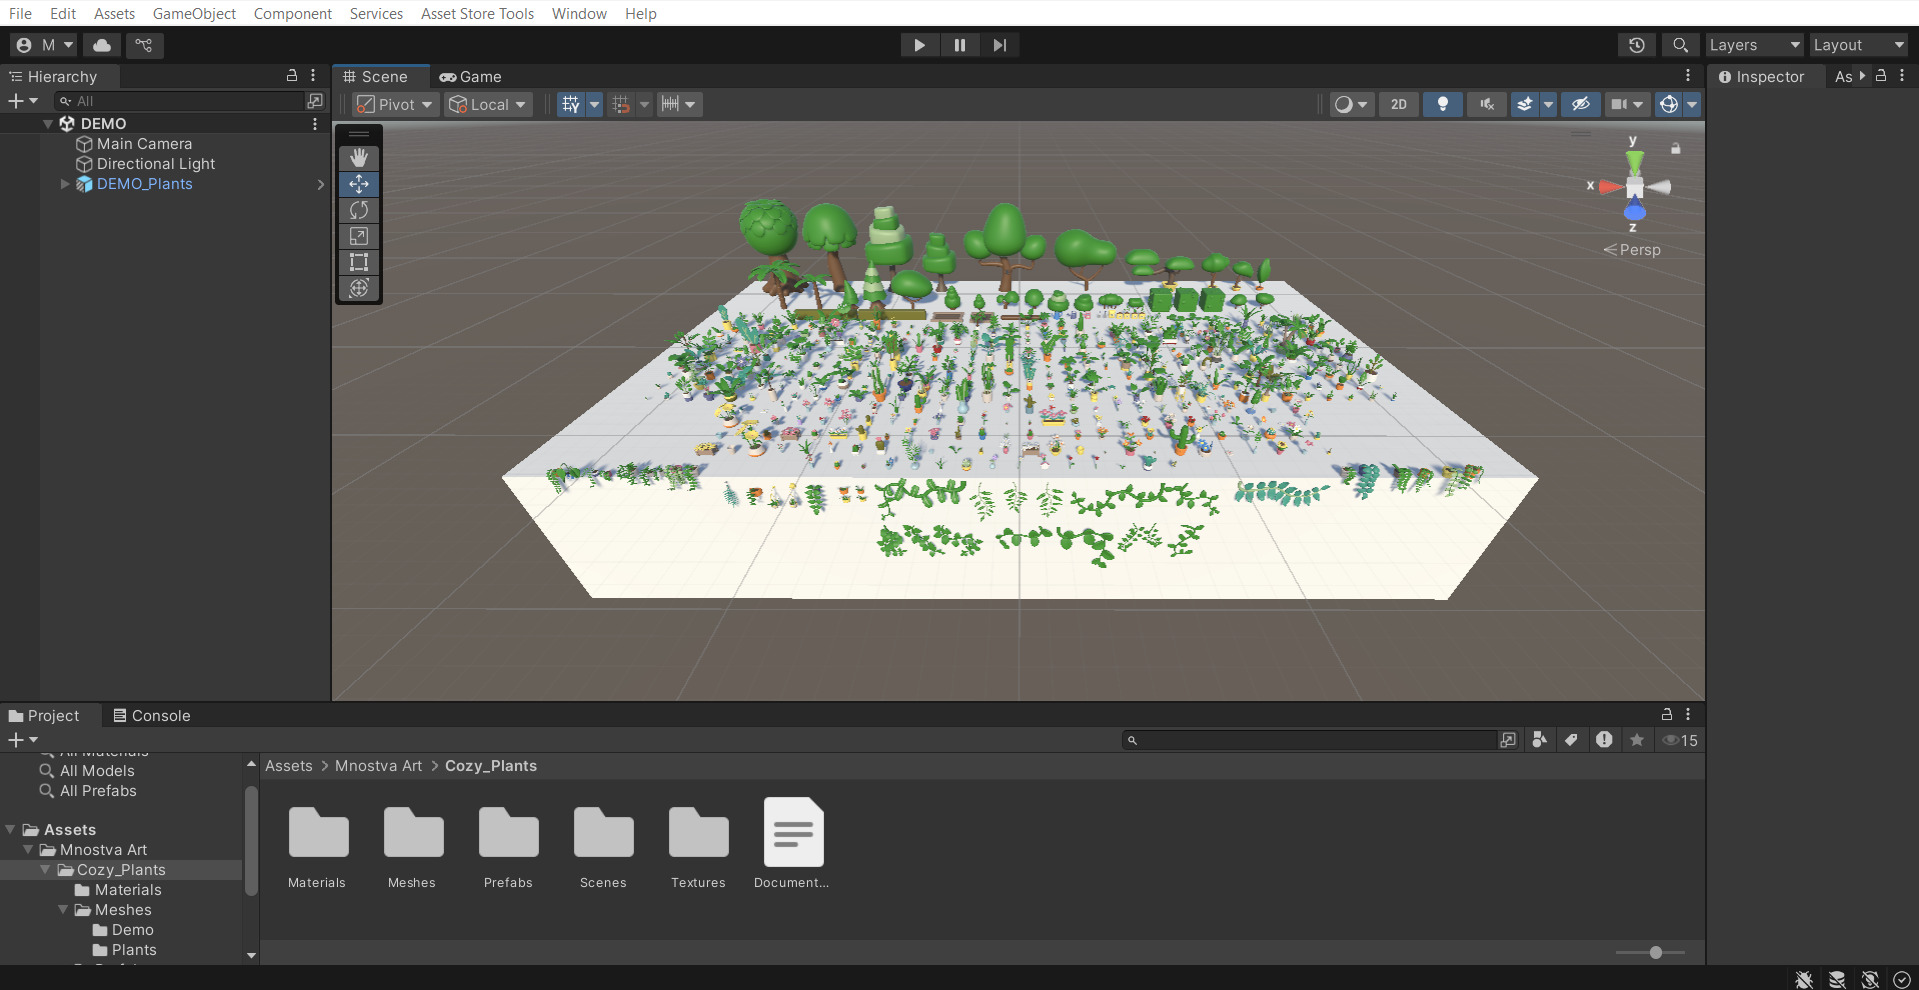
Task: Open Search by Label filter in Project
Action: point(1572,740)
